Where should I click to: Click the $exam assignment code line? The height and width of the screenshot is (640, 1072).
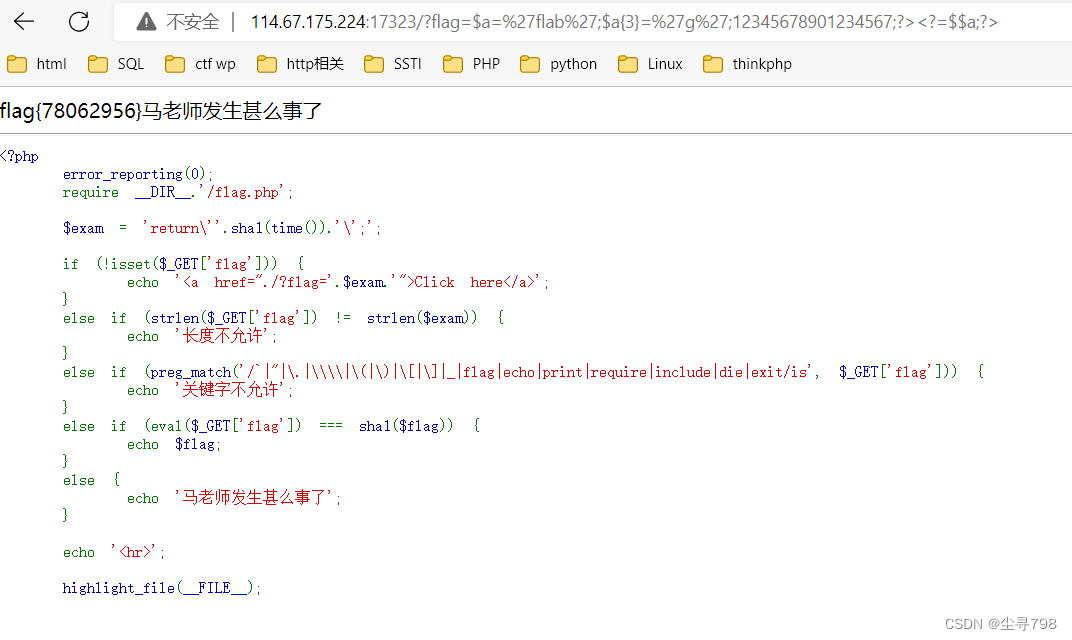tap(222, 228)
